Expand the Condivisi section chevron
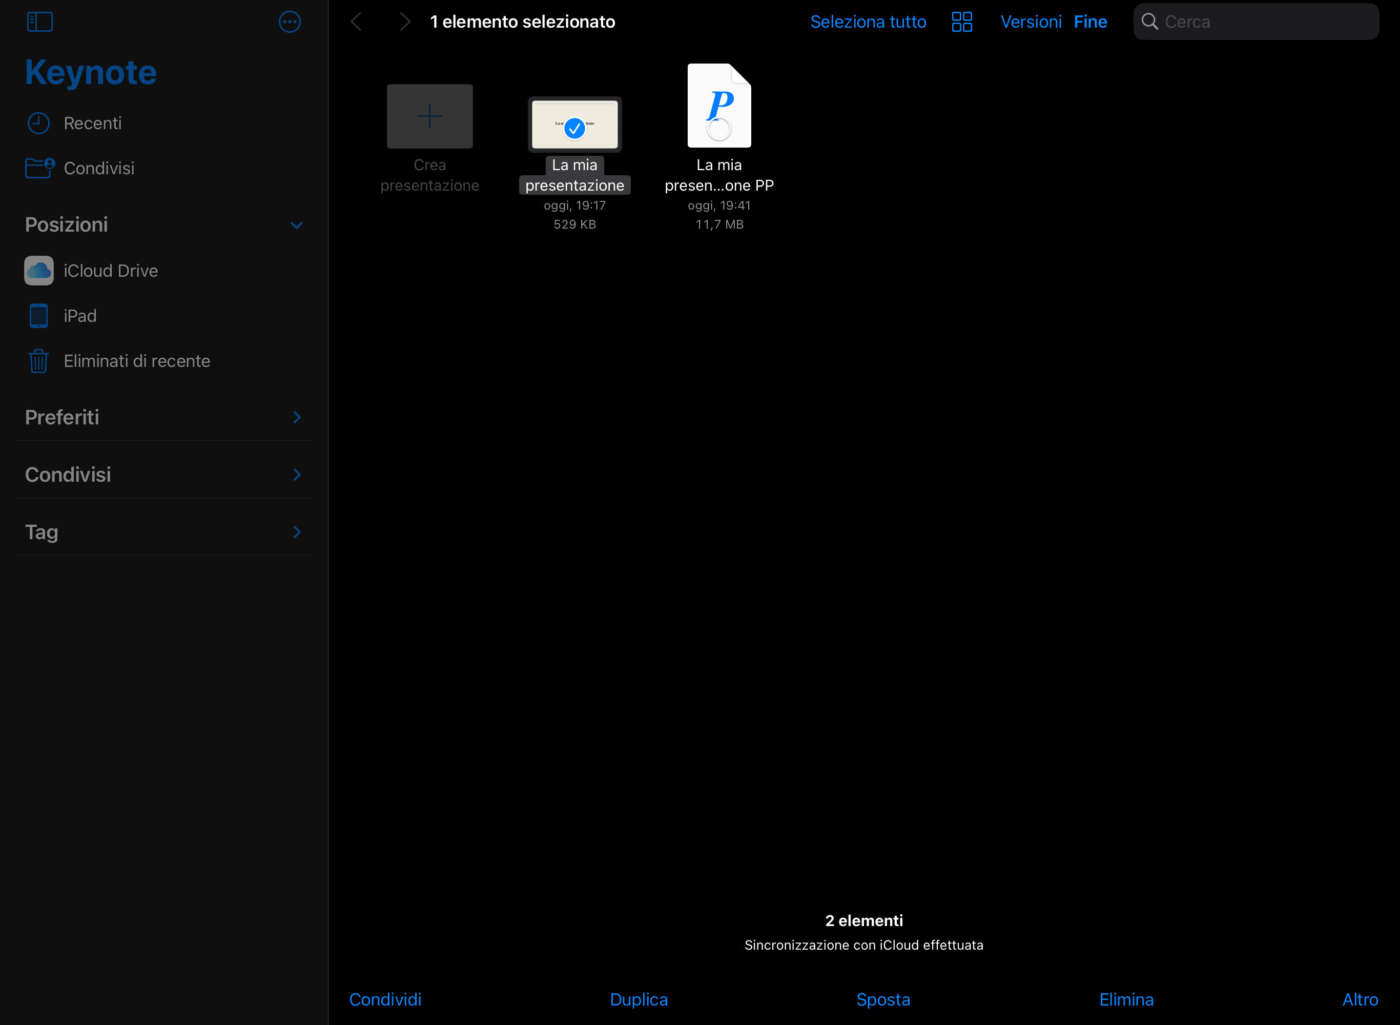This screenshot has height=1025, width=1400. [297, 474]
